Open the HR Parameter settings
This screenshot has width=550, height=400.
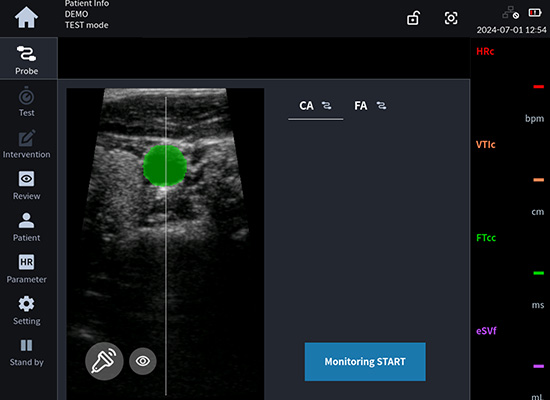click(27, 268)
